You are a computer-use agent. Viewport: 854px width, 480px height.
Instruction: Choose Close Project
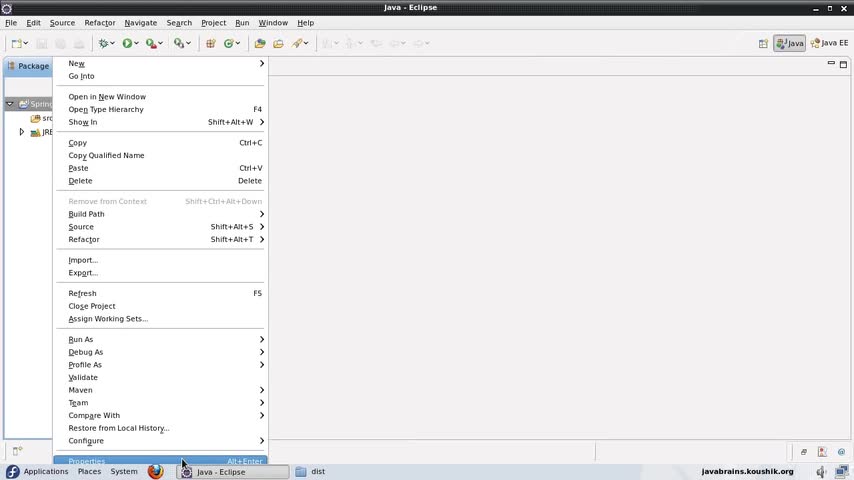[160, 306]
